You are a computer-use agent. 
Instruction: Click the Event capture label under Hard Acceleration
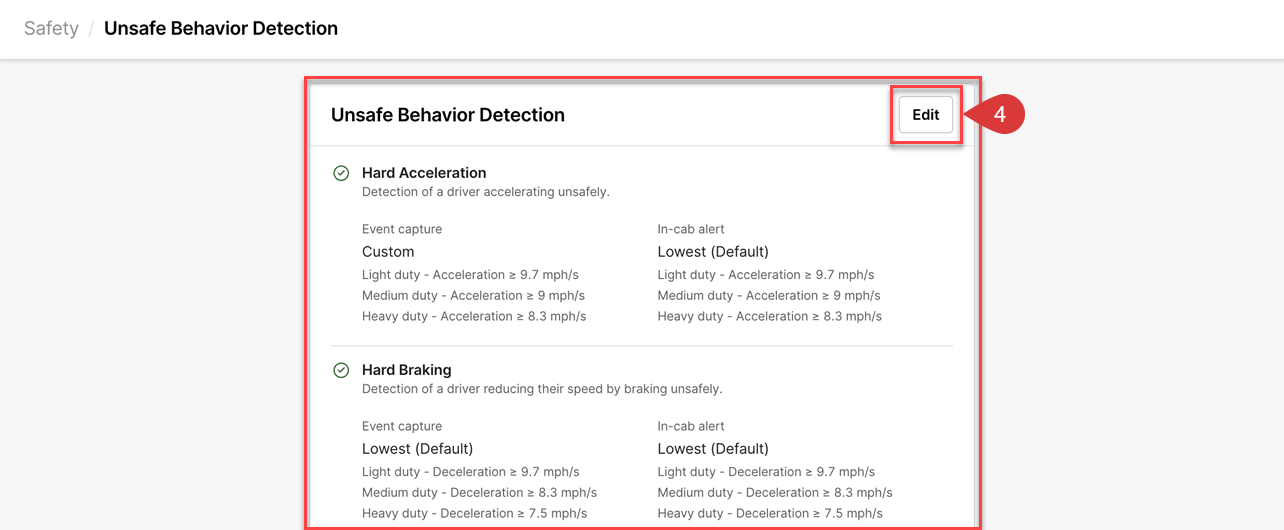pos(402,229)
